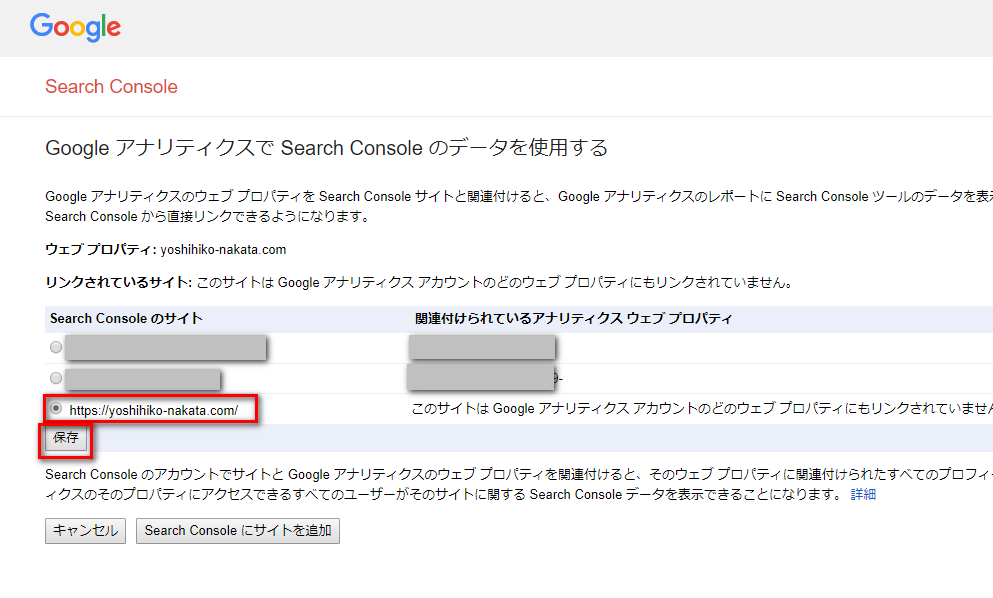Click the ウェブ プロパティ: yoshihiko-nakata.com text
This screenshot has width=993, height=598.
165,250
